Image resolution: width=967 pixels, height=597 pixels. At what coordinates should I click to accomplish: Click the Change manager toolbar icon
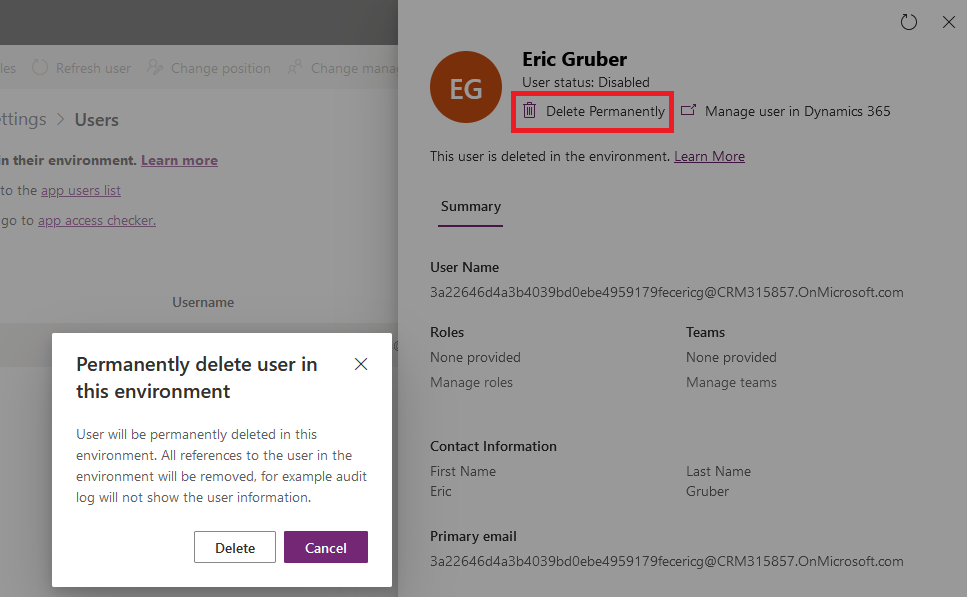click(x=296, y=68)
